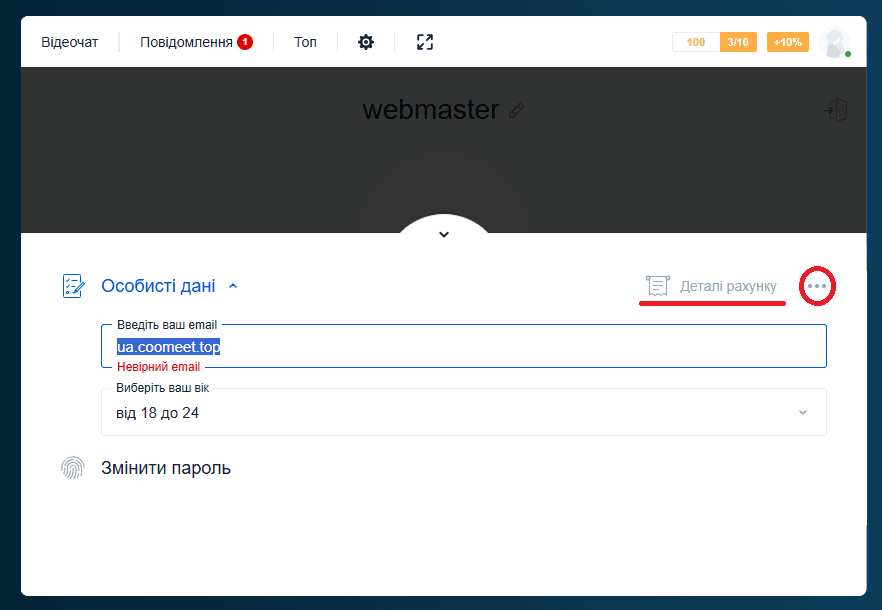The image size is (882, 610).
Task: Click the down chevron under profile header
Action: click(x=444, y=235)
